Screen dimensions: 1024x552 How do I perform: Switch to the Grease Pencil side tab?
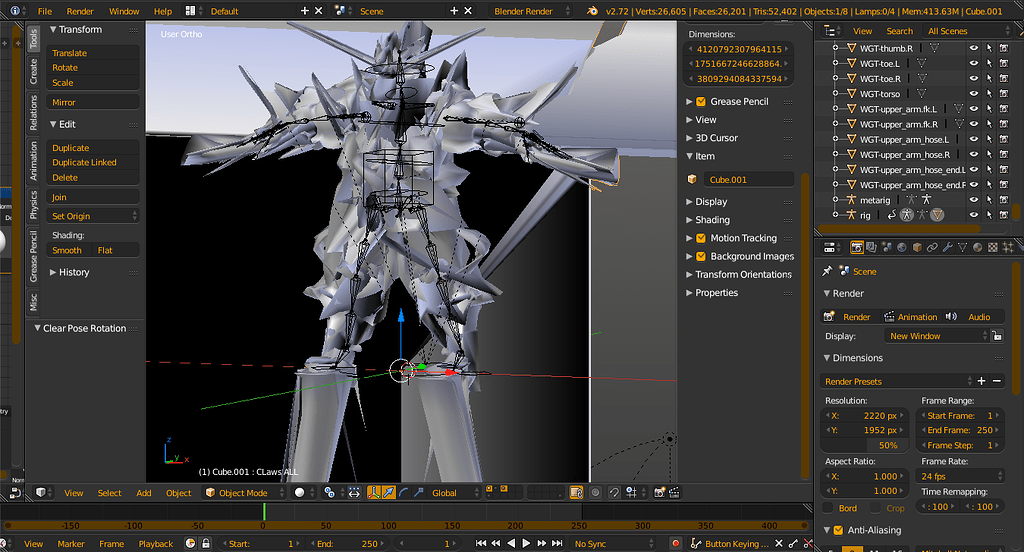[x=33, y=257]
